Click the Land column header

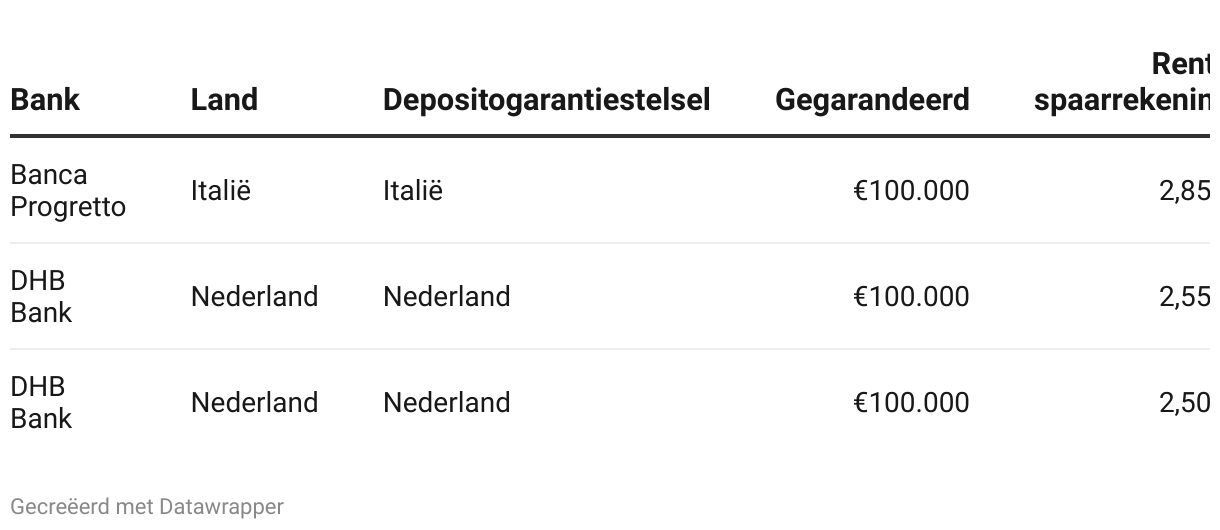(224, 100)
